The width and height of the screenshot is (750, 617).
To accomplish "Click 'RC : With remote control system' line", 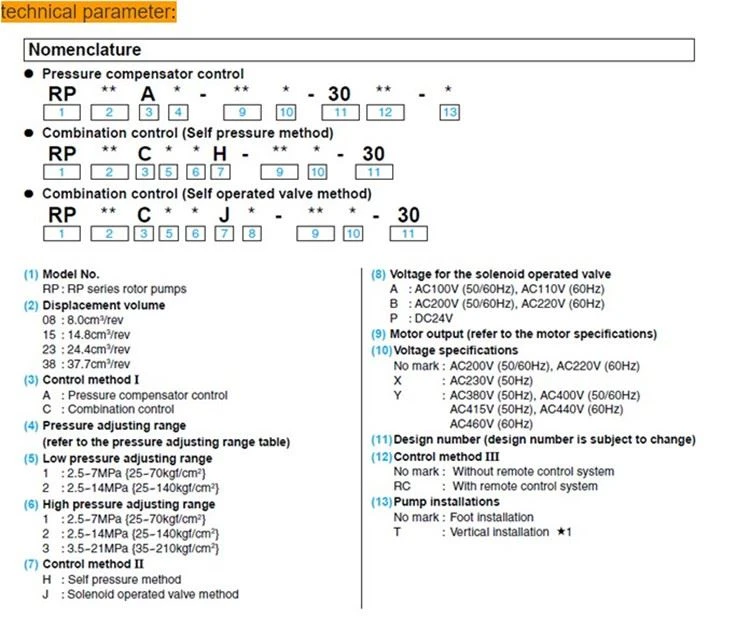I will [496, 486].
